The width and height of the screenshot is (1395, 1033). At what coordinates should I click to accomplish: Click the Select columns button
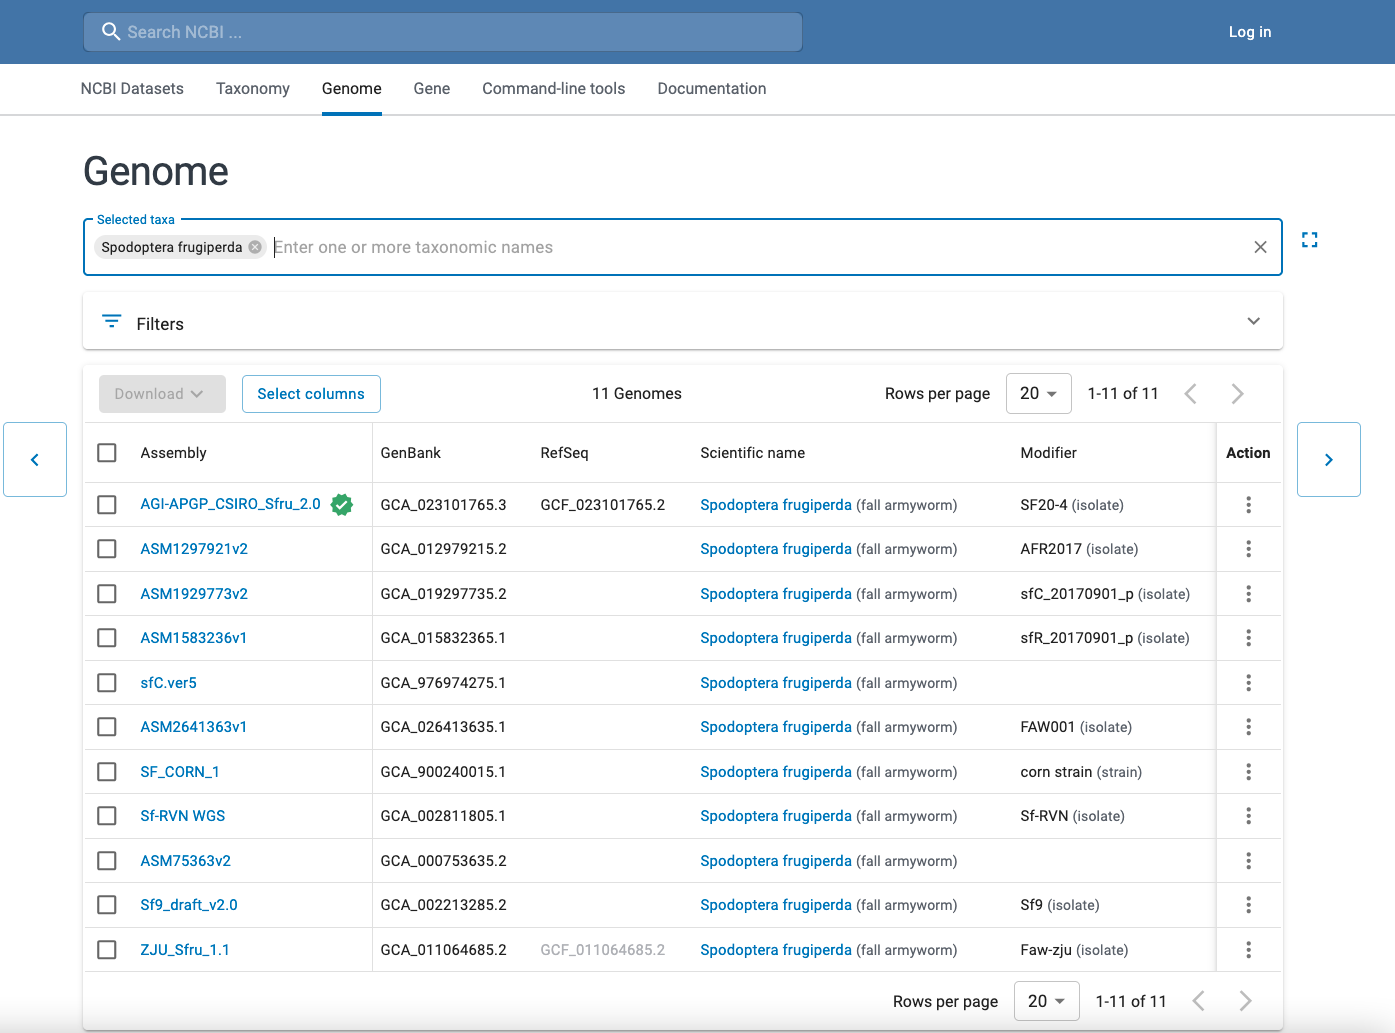point(311,394)
